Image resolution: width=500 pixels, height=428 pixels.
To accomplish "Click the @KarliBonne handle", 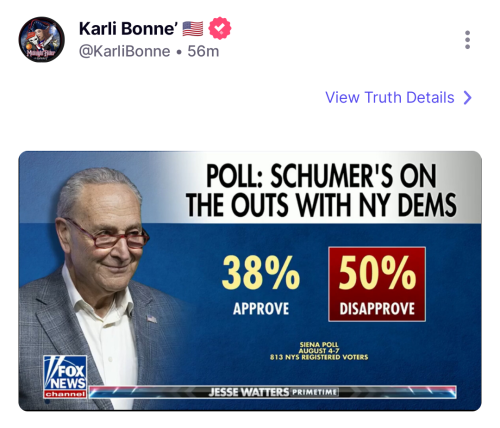I will coord(124,51).
